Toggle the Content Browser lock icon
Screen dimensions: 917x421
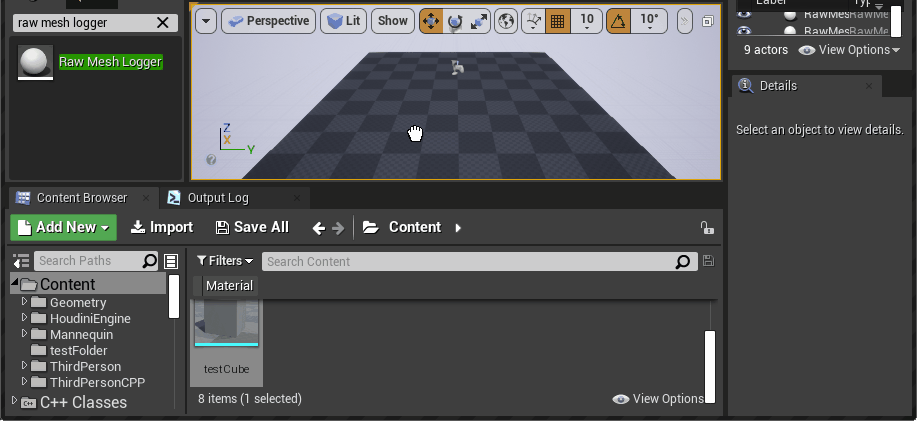[707, 227]
